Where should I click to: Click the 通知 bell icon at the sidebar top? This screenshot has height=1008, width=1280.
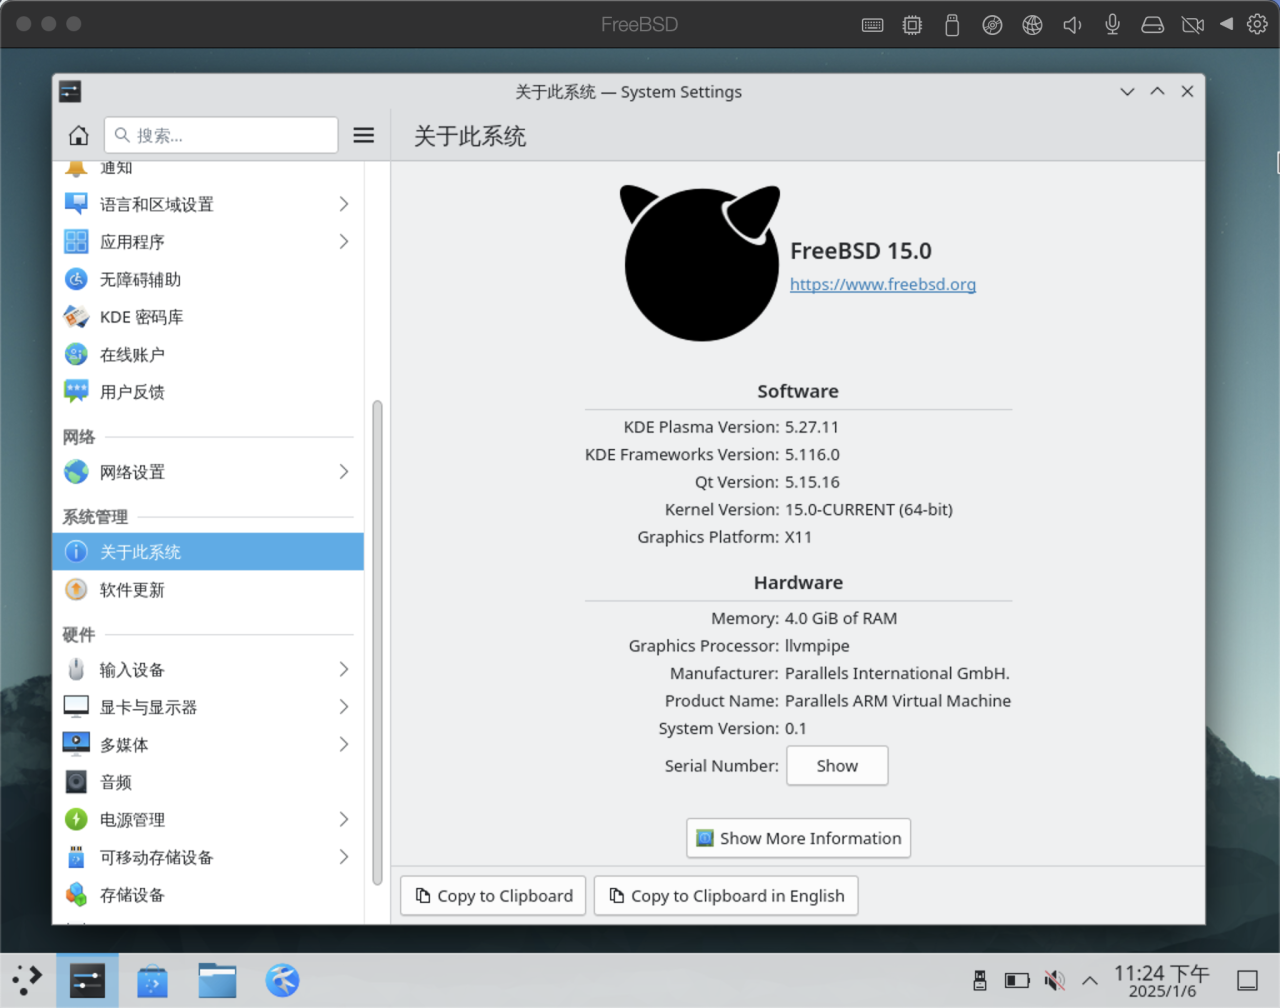76,169
